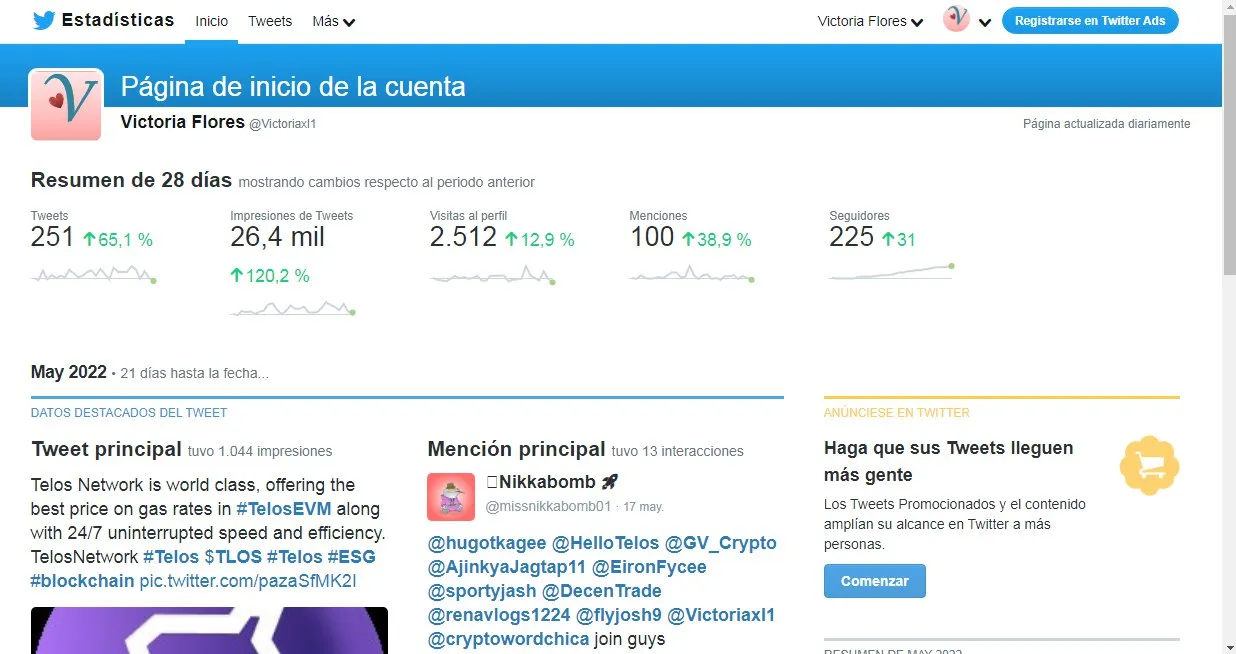1236x654 pixels.
Task: Click the profile avatar in top bar
Action: point(956,19)
